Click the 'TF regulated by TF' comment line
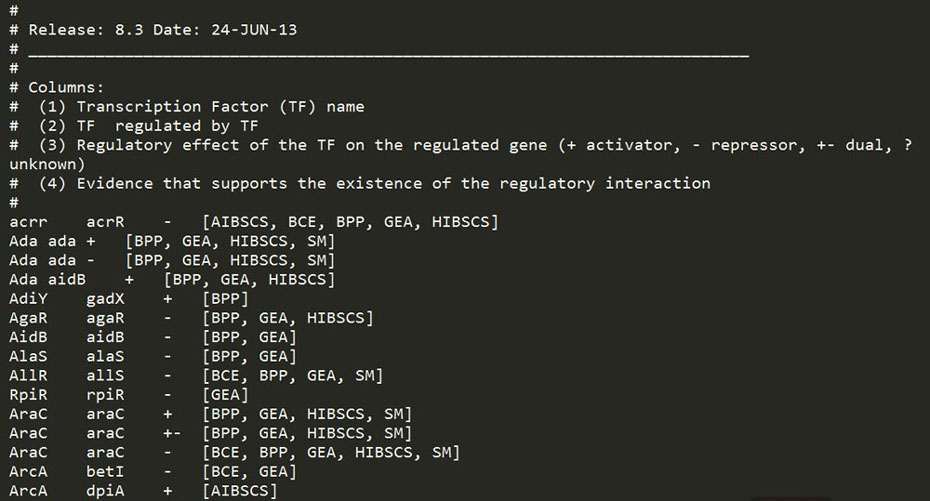 click(x=133, y=126)
